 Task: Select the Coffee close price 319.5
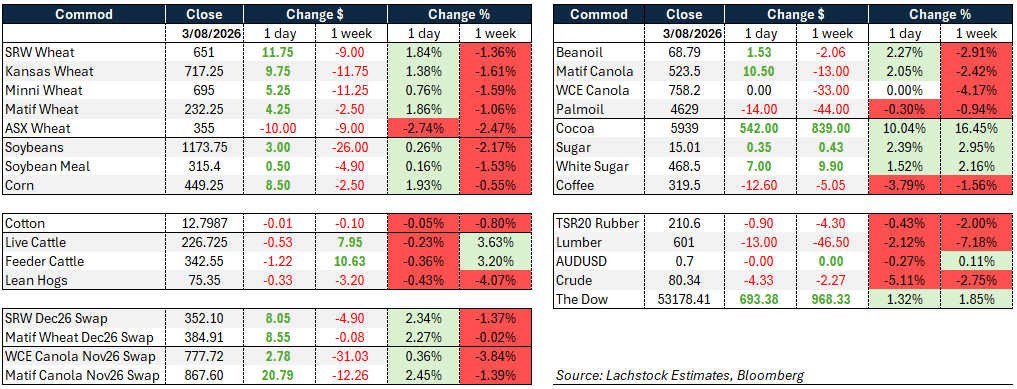click(x=684, y=185)
